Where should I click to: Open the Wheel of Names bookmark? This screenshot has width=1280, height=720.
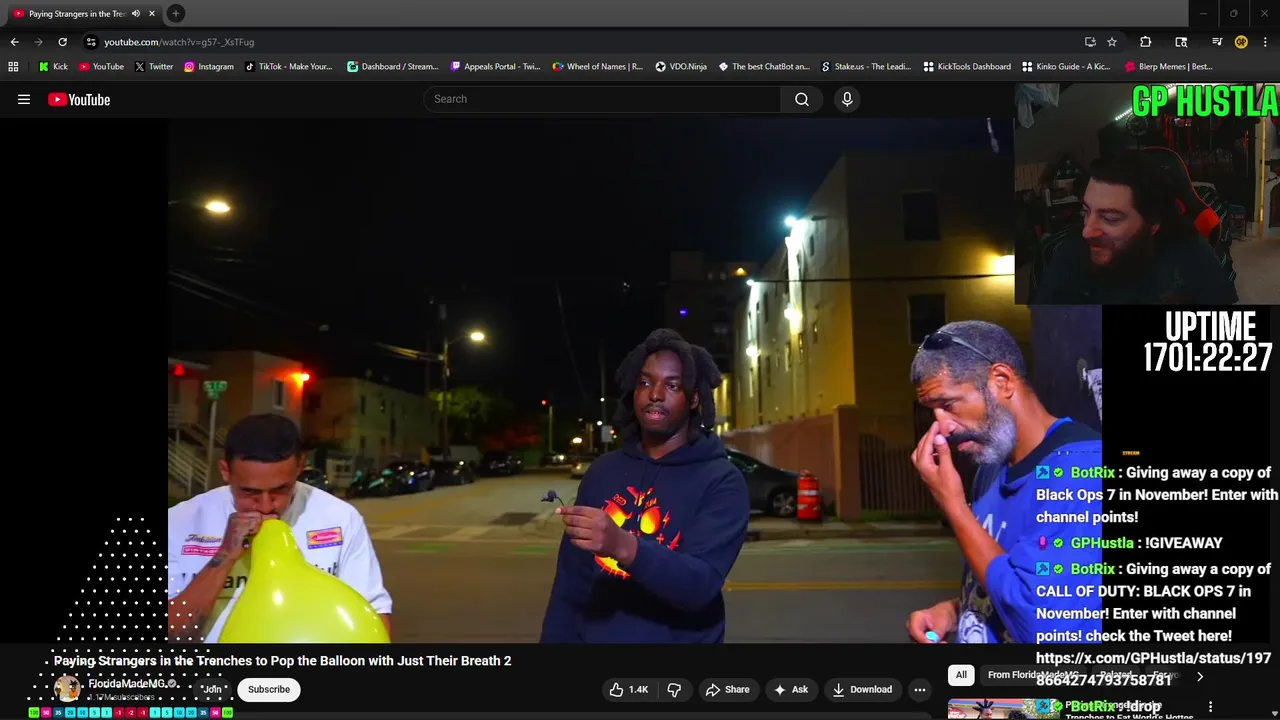click(x=598, y=67)
